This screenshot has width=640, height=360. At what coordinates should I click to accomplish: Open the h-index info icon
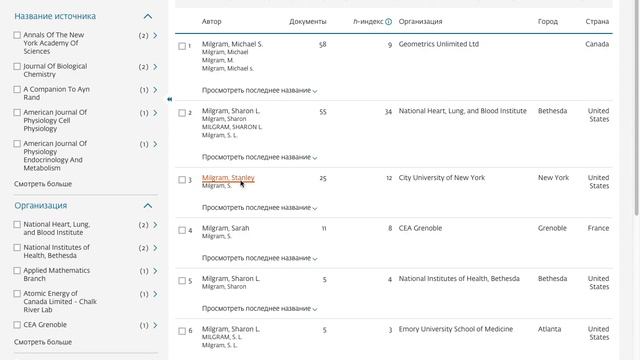[x=389, y=22]
